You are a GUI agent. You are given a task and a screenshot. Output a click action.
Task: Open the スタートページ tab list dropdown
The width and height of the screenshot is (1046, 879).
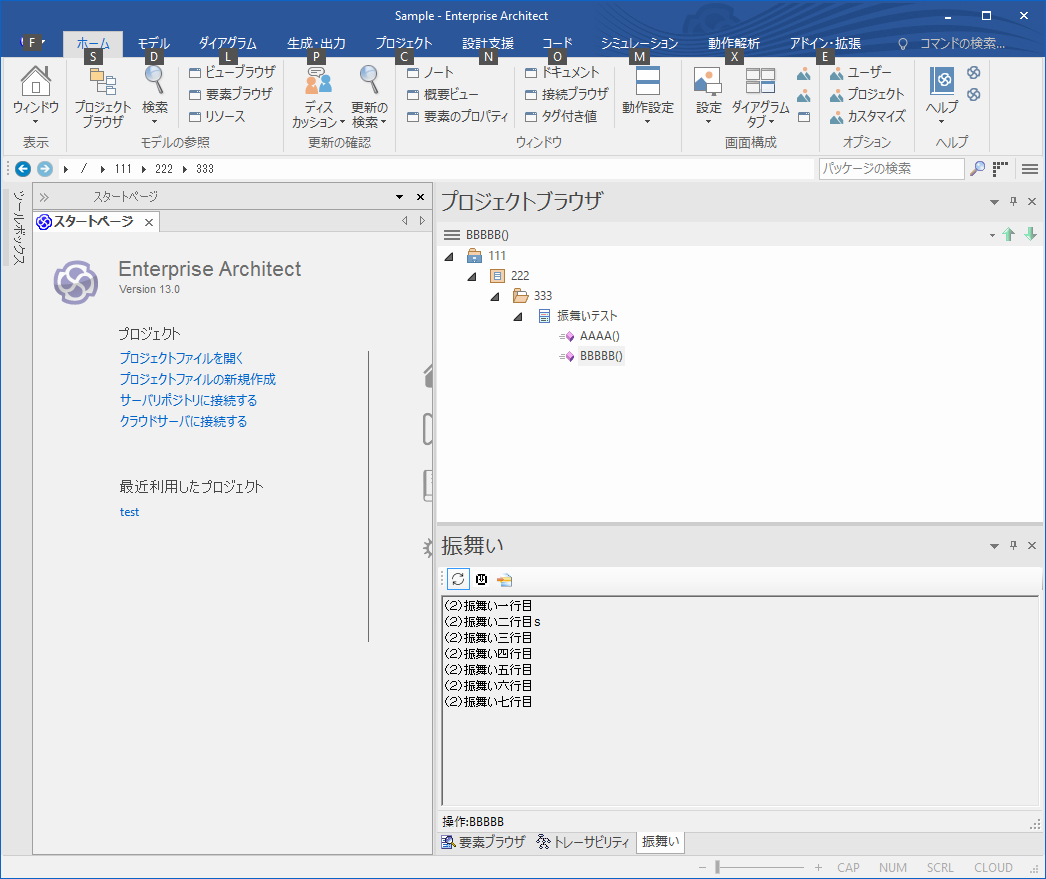point(400,197)
